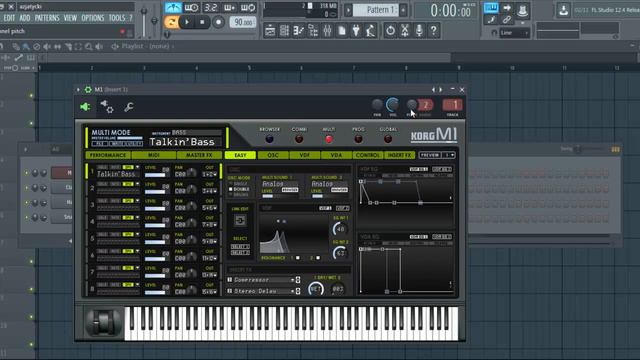Viewport: 640px width, 360px height.
Task: Toggle the Stereo Delay insert FX on/off
Action: 230,291
